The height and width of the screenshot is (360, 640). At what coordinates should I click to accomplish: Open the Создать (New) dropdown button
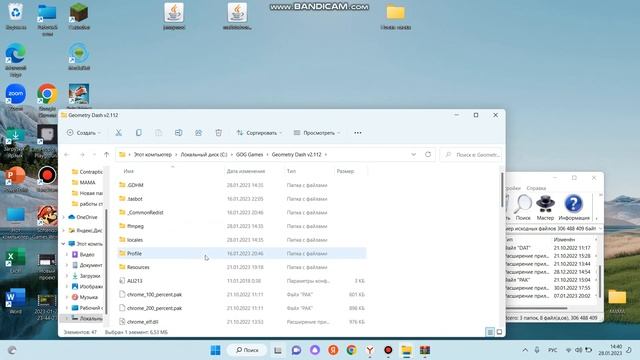84,133
